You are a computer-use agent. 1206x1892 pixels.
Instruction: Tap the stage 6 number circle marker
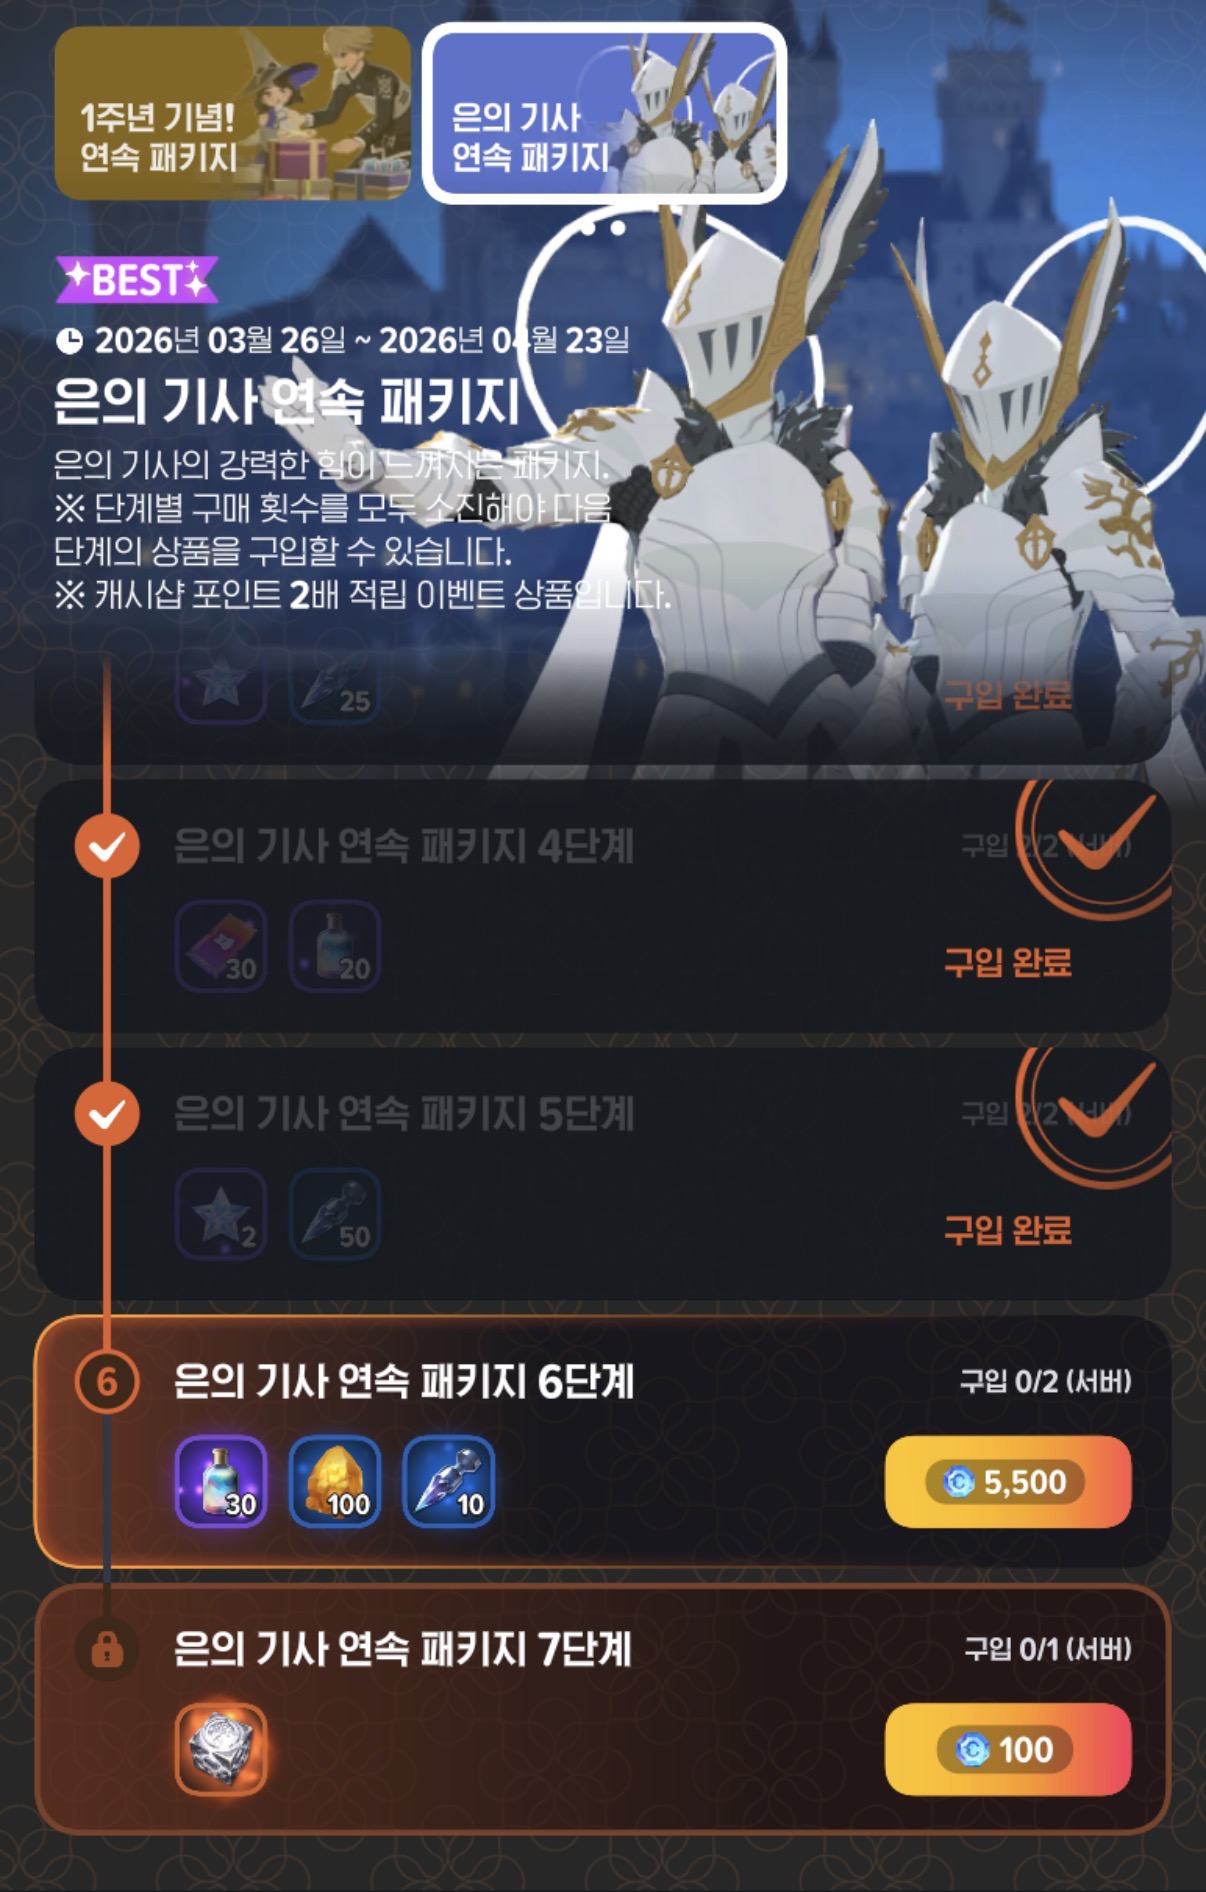pos(107,1382)
